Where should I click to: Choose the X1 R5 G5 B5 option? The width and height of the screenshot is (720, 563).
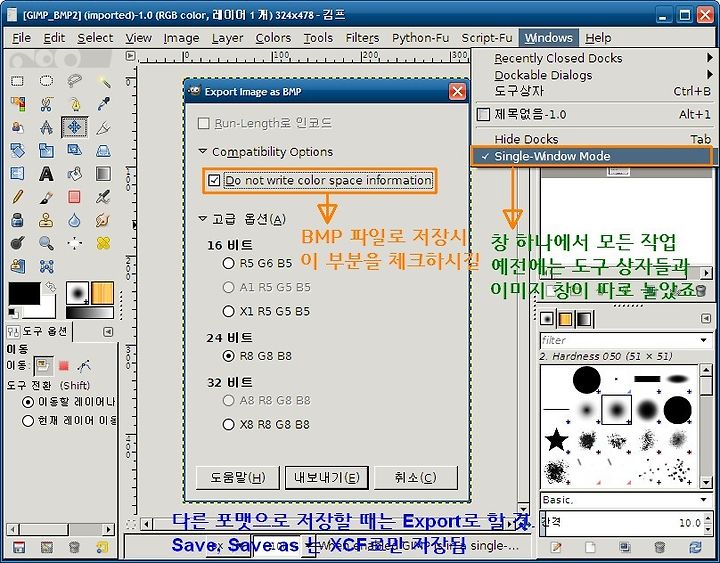click(x=266, y=311)
